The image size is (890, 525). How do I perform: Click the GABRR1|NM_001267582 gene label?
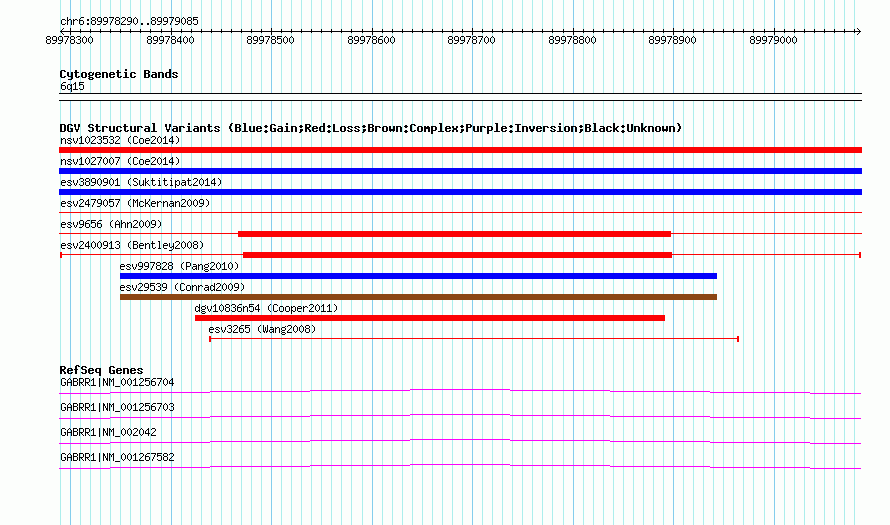(x=117, y=457)
